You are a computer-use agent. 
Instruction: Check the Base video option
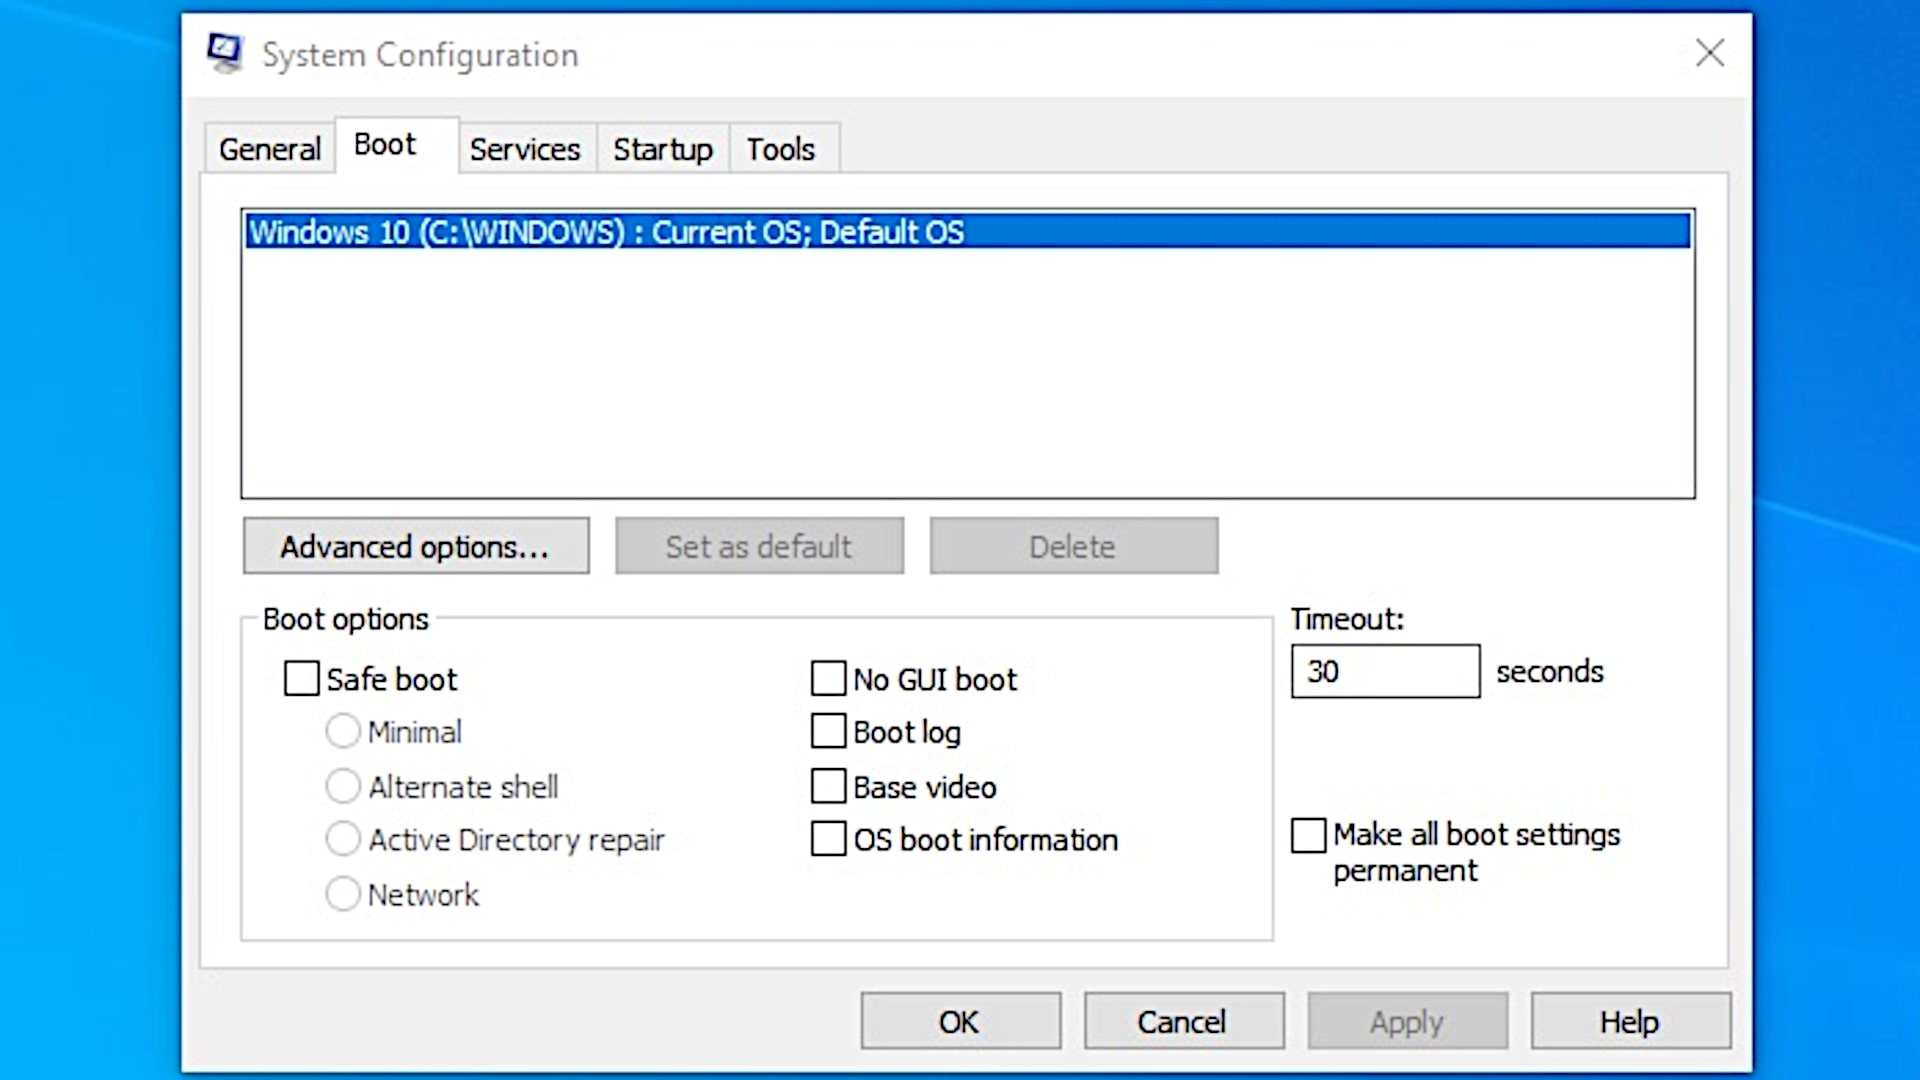pyautogui.click(x=828, y=786)
